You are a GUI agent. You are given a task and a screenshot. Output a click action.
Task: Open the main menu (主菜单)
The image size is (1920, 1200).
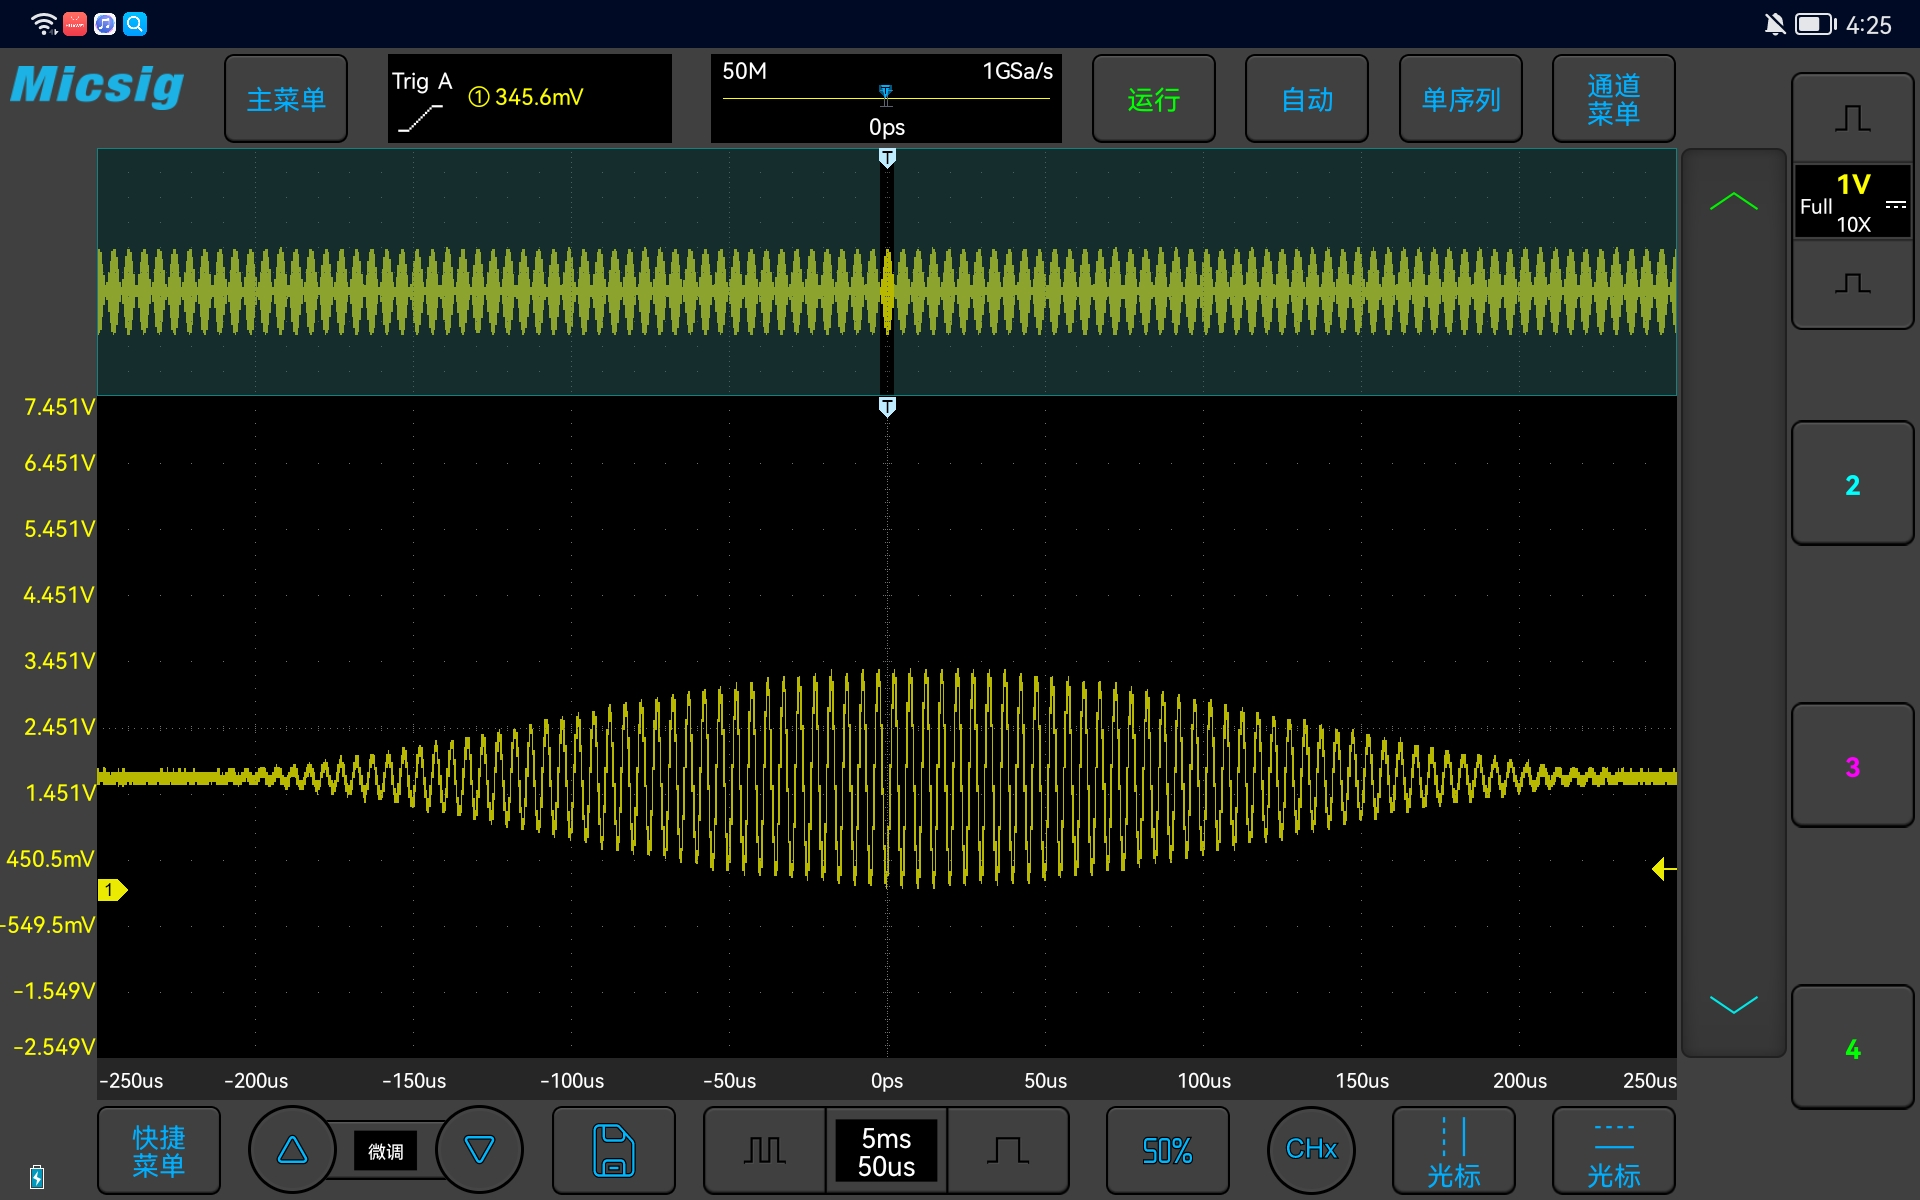click(286, 99)
